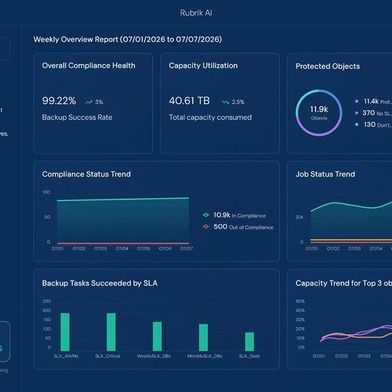The image size is (392, 392).
Task: Click the first bar in Backup Tasks chart
Action: pyautogui.click(x=65, y=332)
